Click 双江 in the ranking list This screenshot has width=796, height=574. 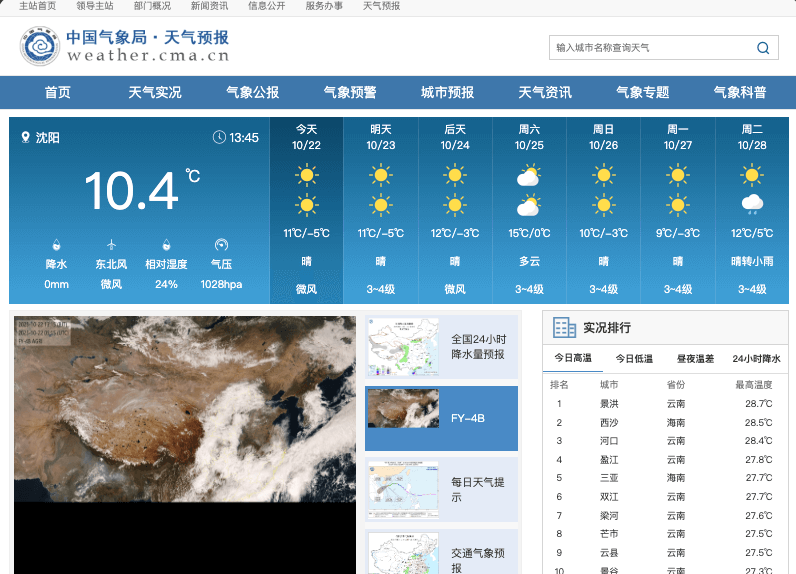(609, 497)
